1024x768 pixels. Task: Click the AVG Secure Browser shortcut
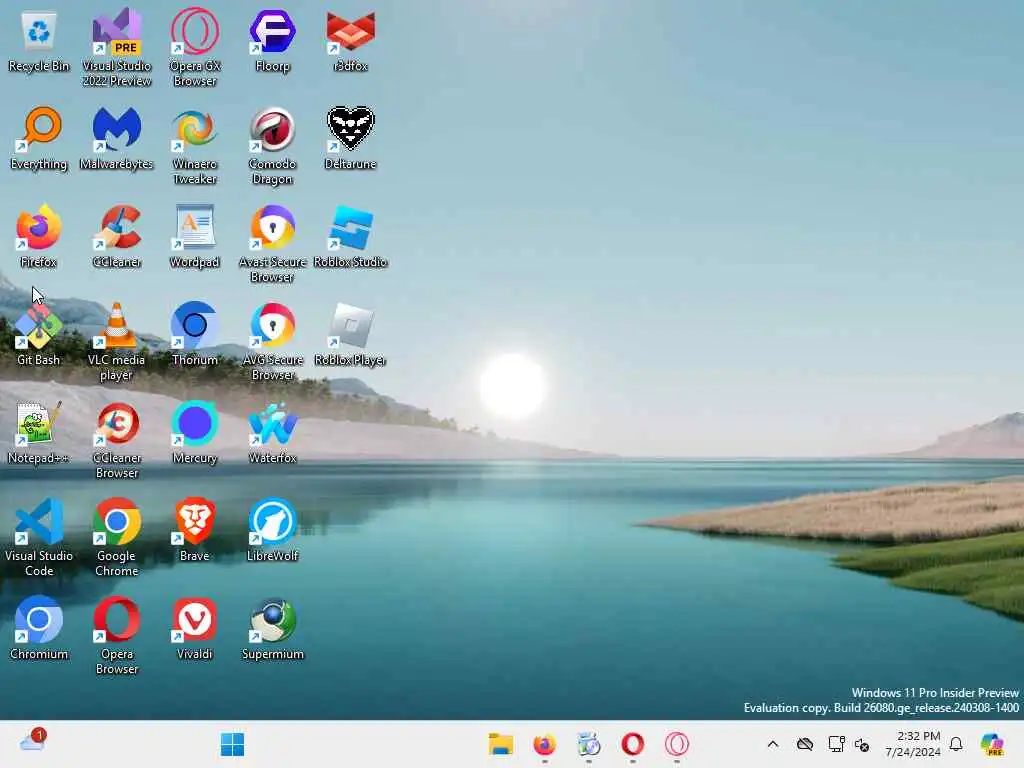tap(272, 342)
